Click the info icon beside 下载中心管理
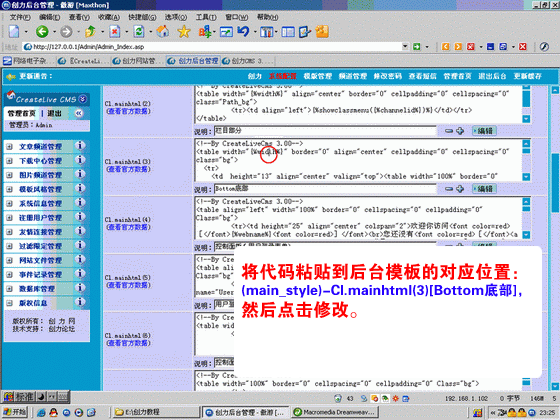 (x=80, y=160)
